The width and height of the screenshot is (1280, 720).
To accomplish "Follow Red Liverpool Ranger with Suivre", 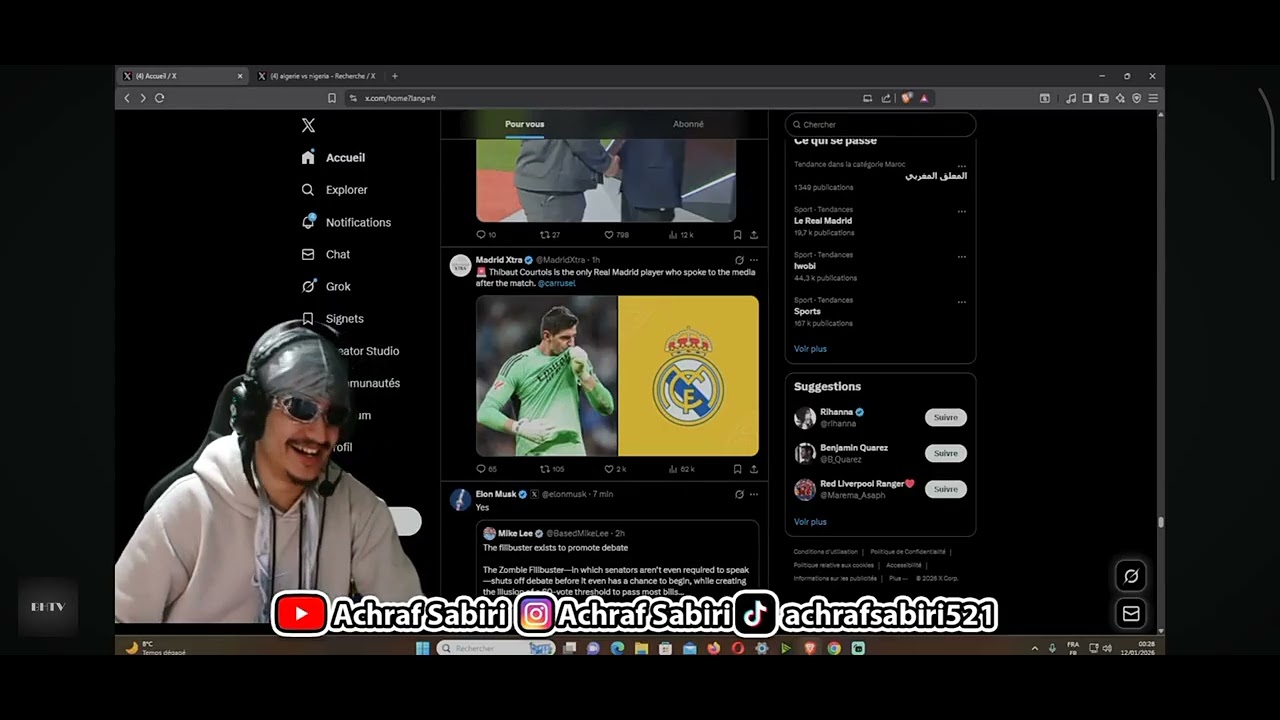I will (x=945, y=489).
